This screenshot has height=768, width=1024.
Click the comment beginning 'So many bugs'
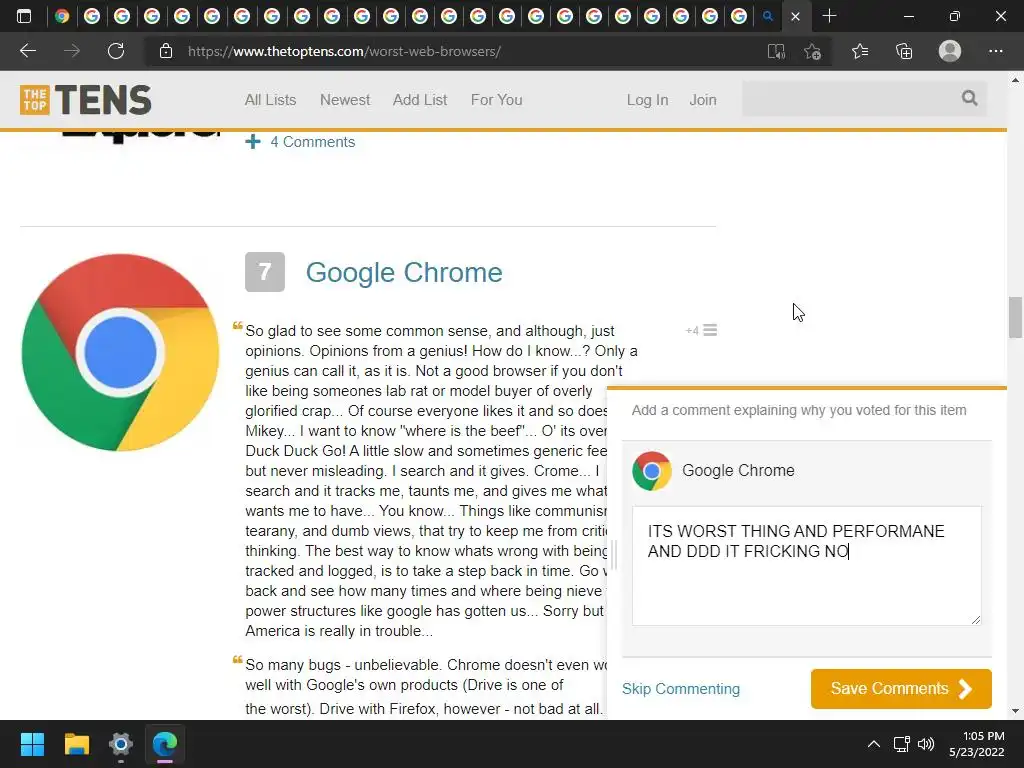pos(424,686)
